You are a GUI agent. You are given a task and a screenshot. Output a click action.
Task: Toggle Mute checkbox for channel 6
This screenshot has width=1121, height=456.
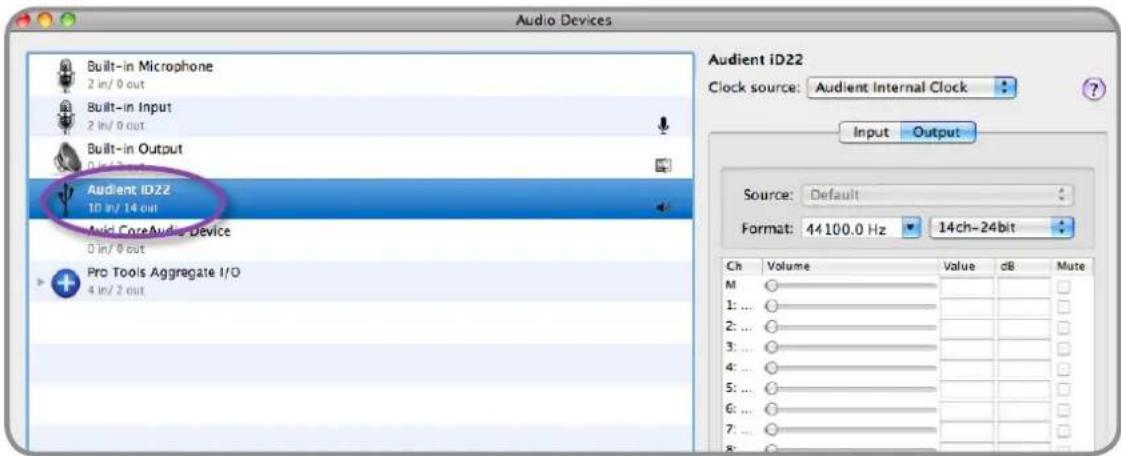1065,408
